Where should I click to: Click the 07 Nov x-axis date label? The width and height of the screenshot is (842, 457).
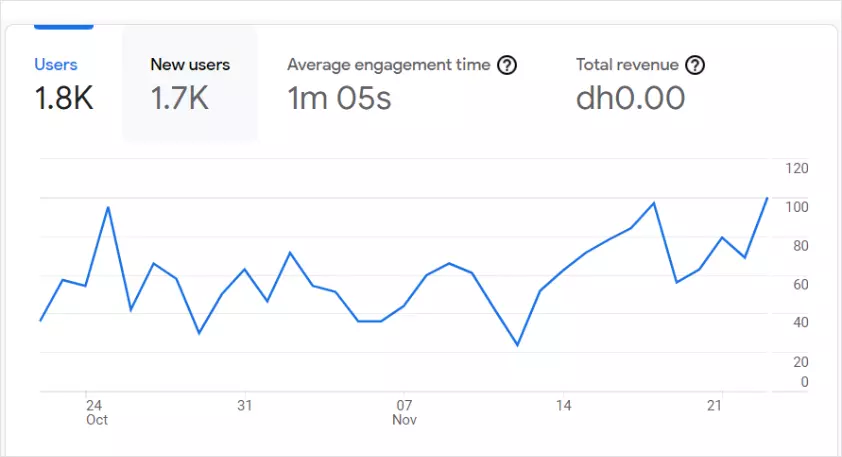point(404,413)
